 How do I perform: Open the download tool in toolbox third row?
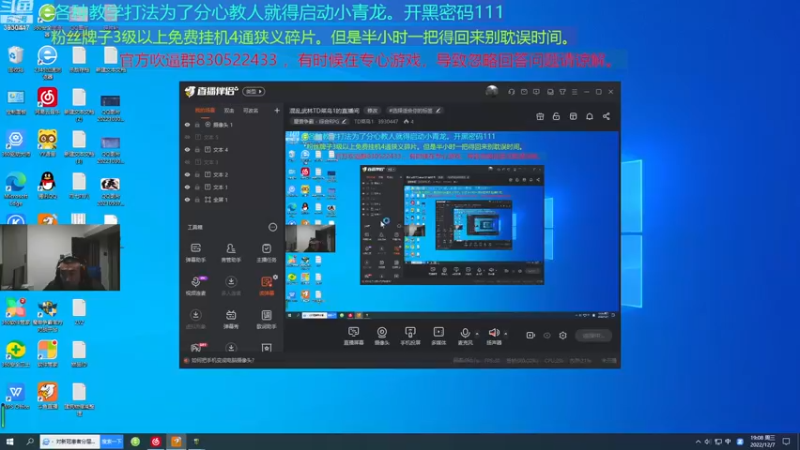(x=195, y=319)
